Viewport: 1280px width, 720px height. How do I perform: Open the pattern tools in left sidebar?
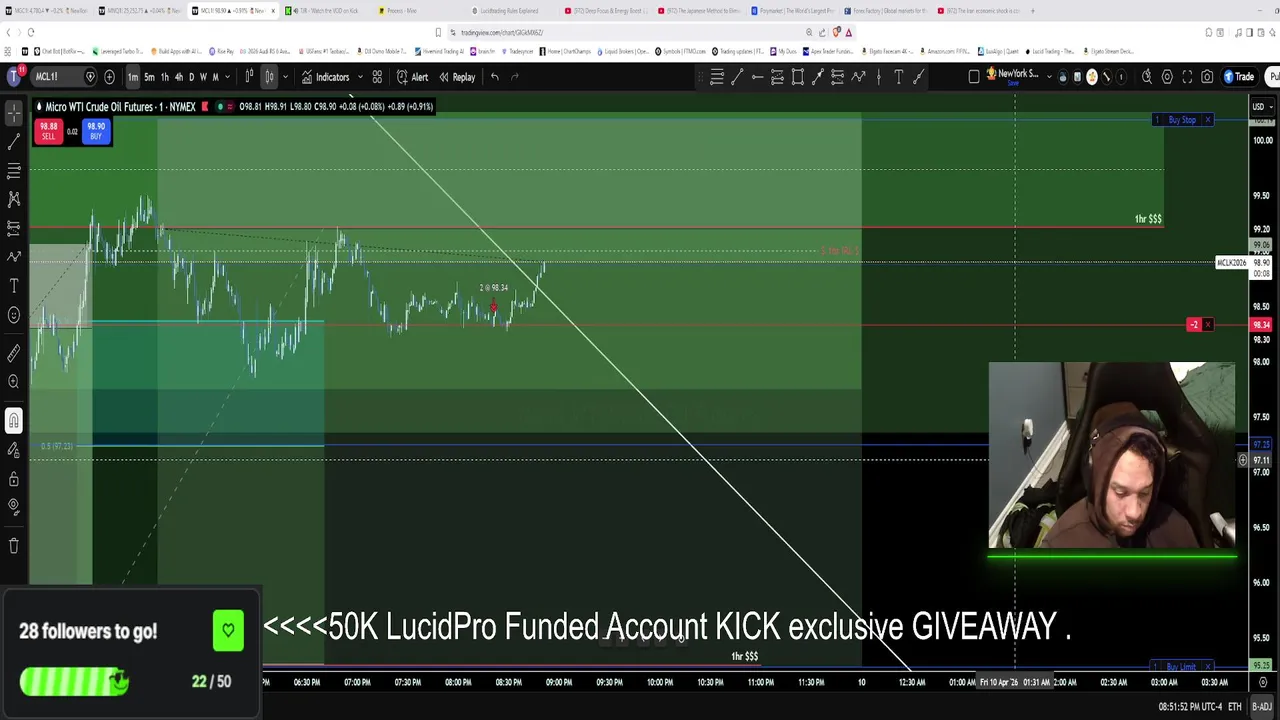point(14,200)
